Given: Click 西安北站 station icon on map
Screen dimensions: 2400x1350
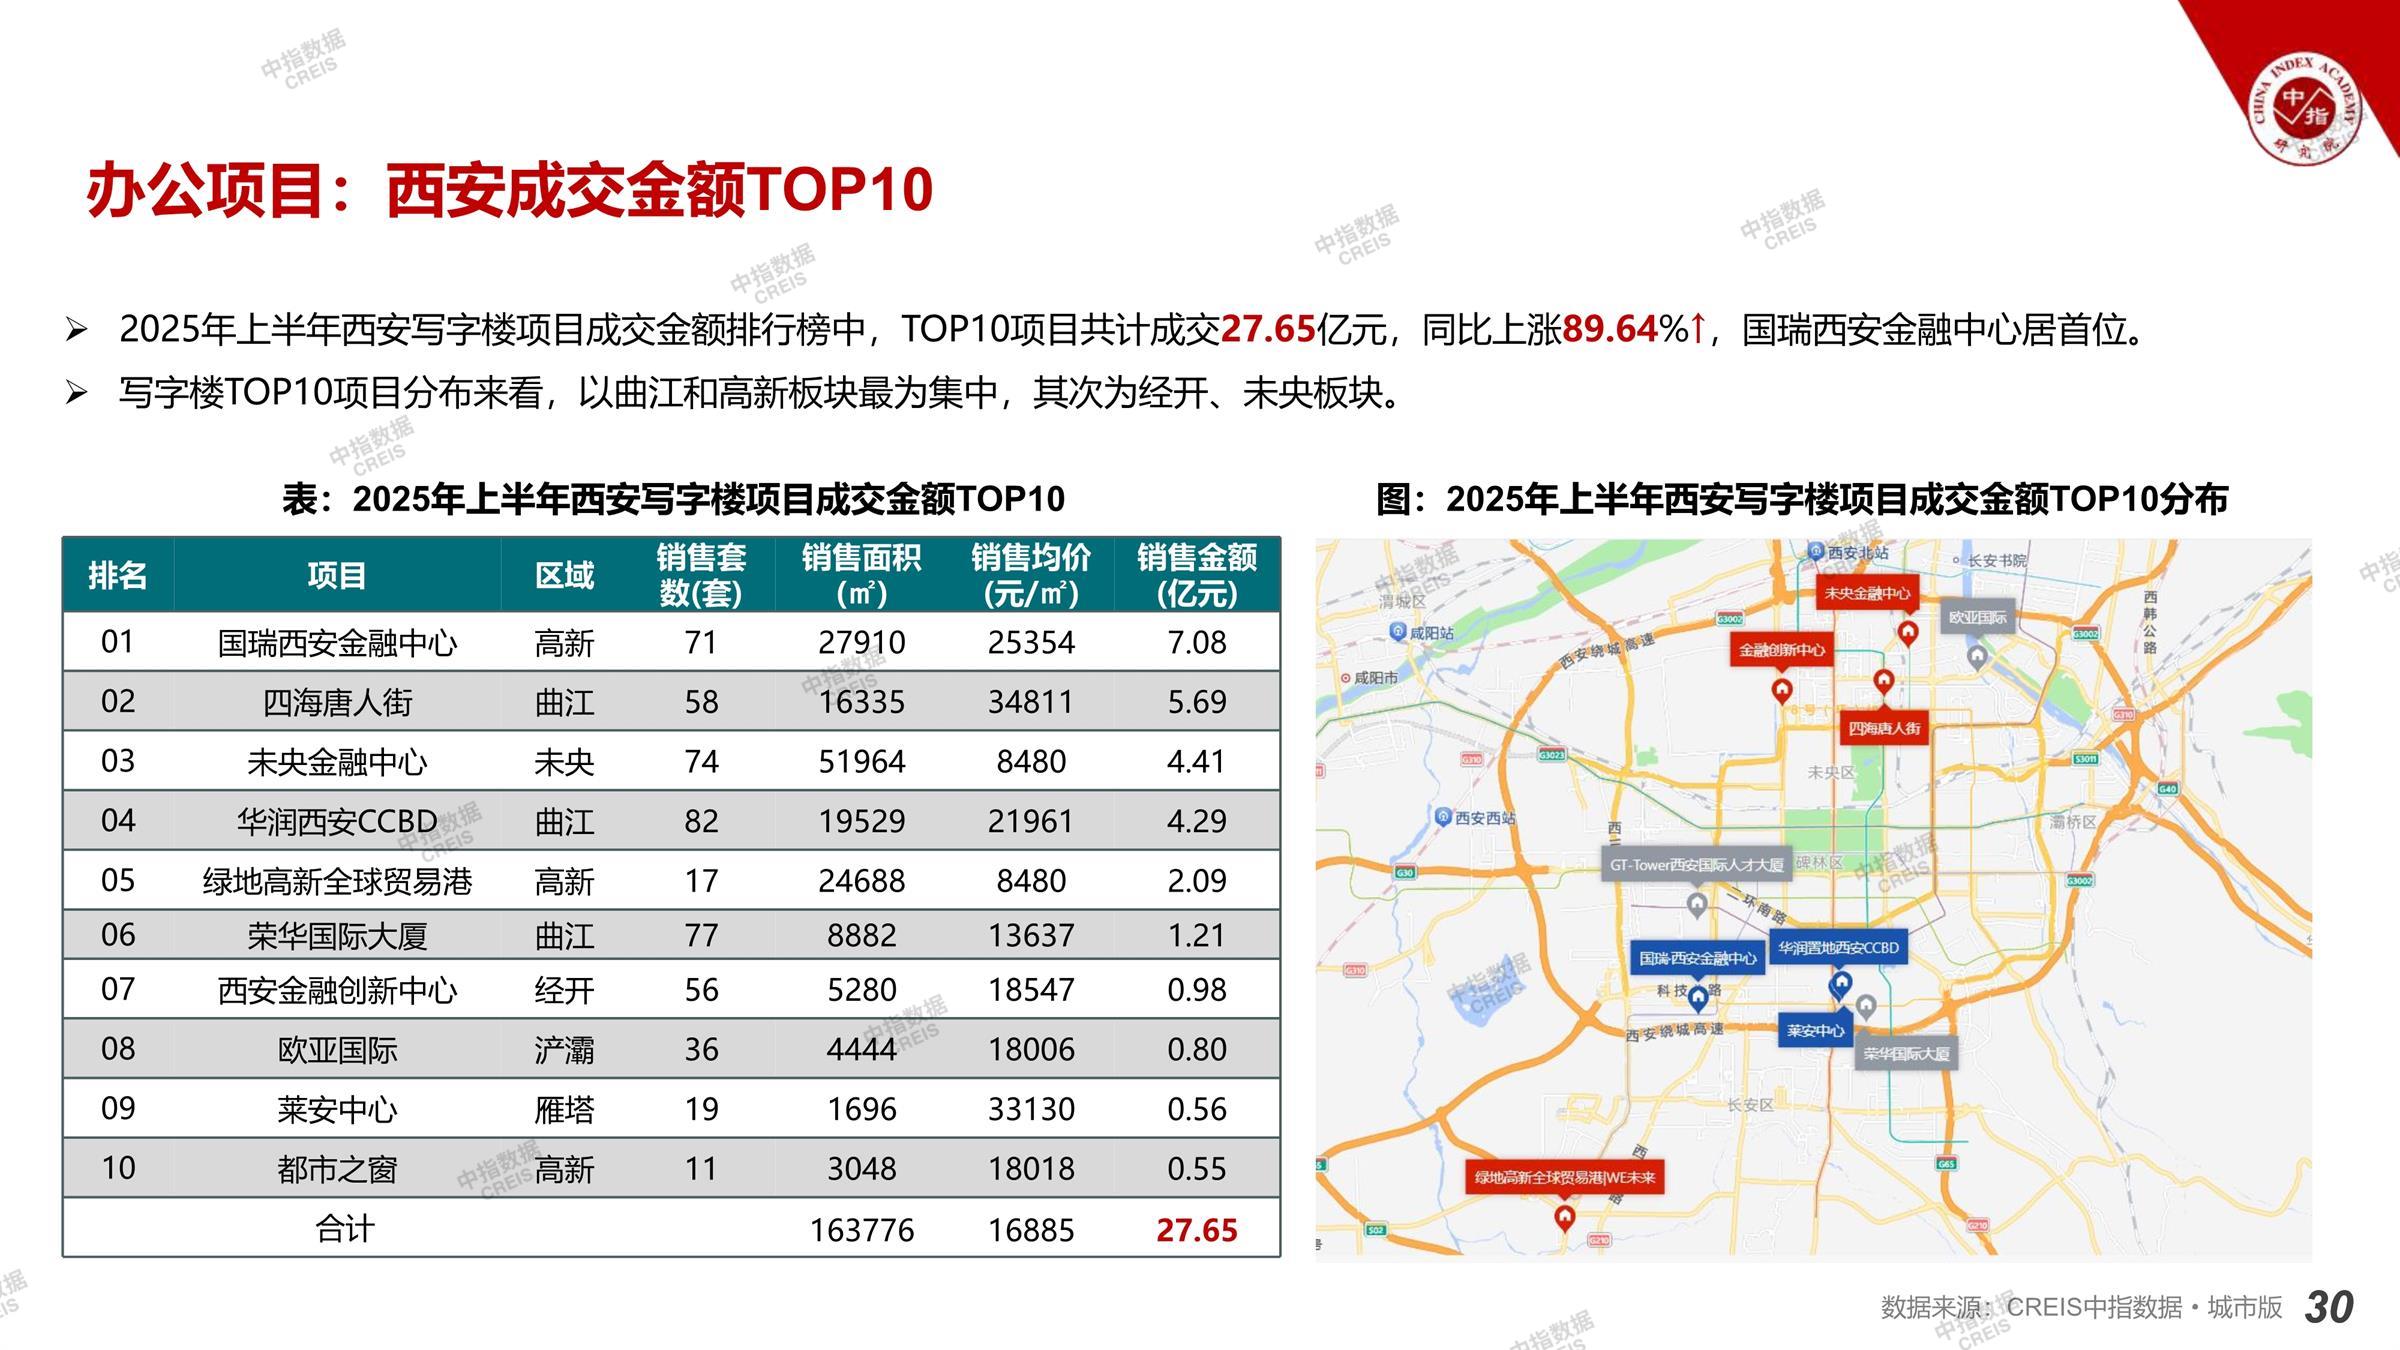Looking at the screenshot, I should point(1816,551).
